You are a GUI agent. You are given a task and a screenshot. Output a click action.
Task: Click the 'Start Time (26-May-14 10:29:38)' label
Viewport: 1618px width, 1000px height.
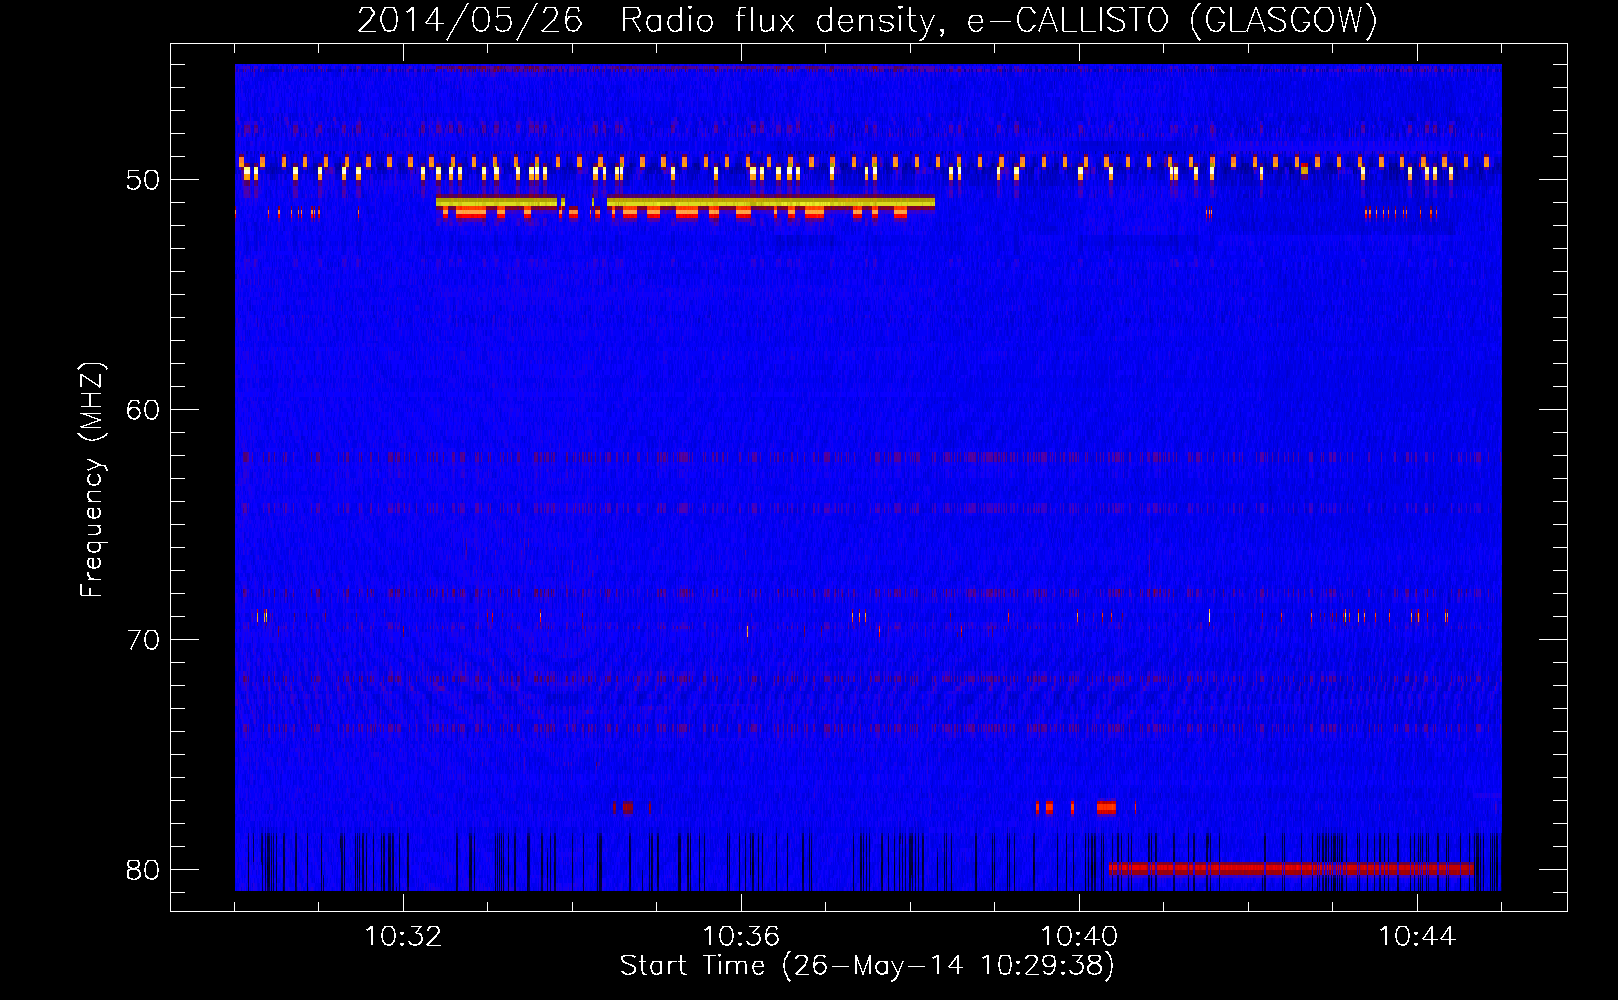tap(867, 966)
